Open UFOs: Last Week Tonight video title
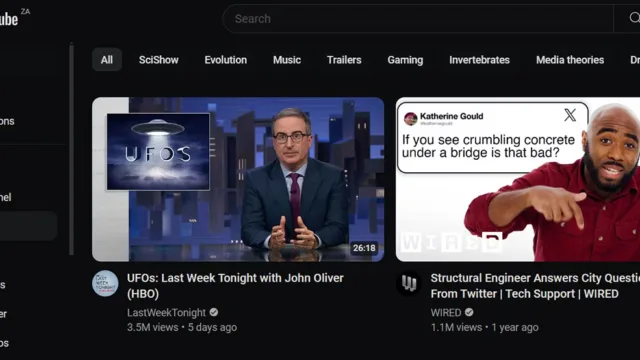This screenshot has height=360, width=640. coord(235,286)
